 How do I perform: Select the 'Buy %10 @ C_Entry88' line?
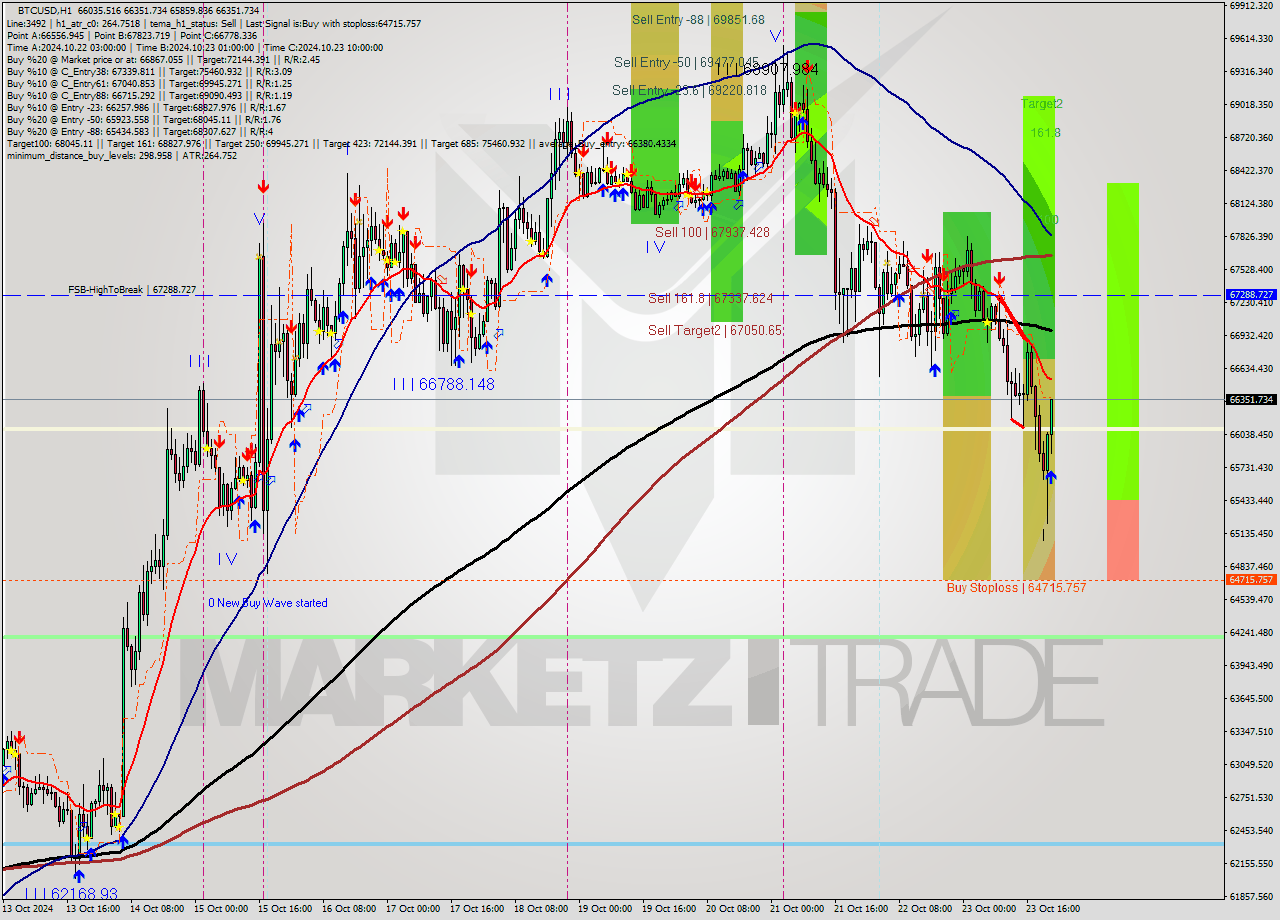[x=149, y=95]
